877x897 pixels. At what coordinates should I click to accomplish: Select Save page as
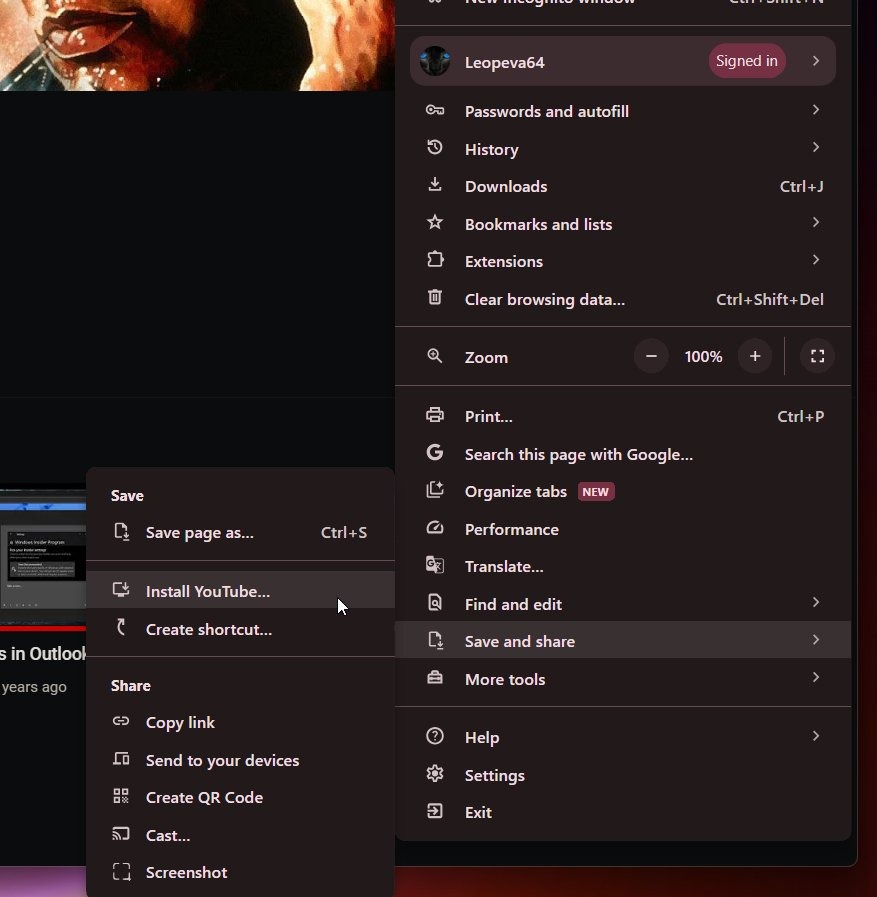[240, 532]
